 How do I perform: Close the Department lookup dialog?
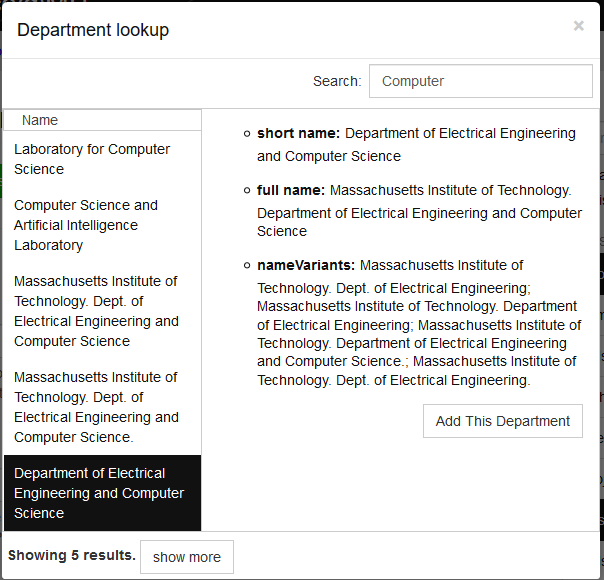[x=578, y=26]
